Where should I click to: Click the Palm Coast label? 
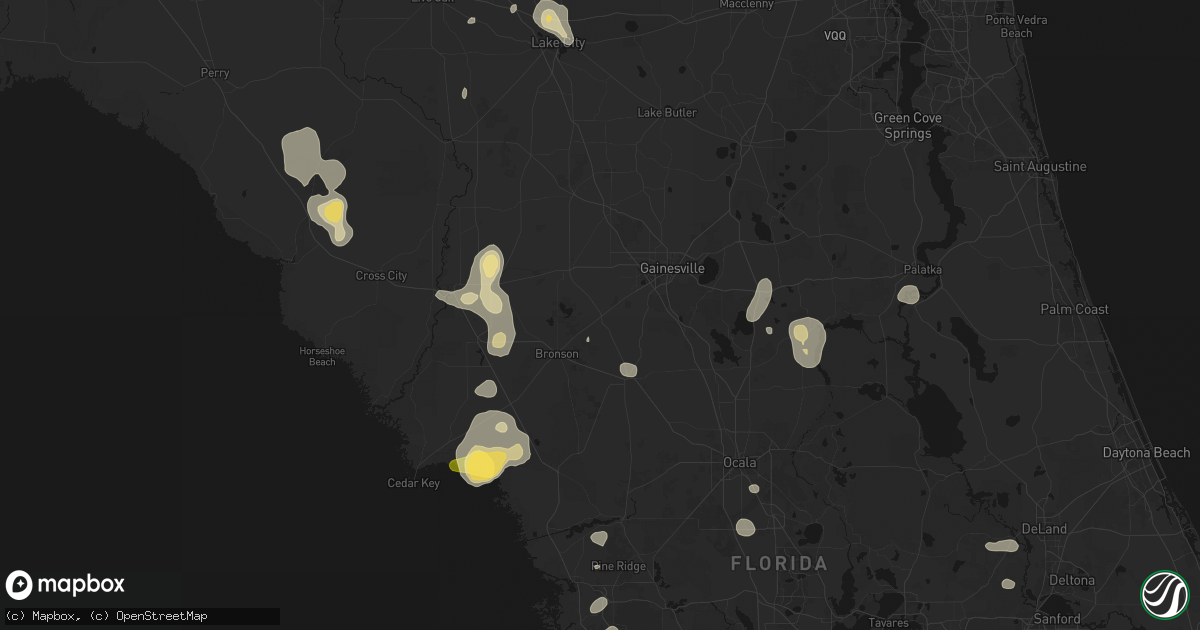coord(1075,310)
